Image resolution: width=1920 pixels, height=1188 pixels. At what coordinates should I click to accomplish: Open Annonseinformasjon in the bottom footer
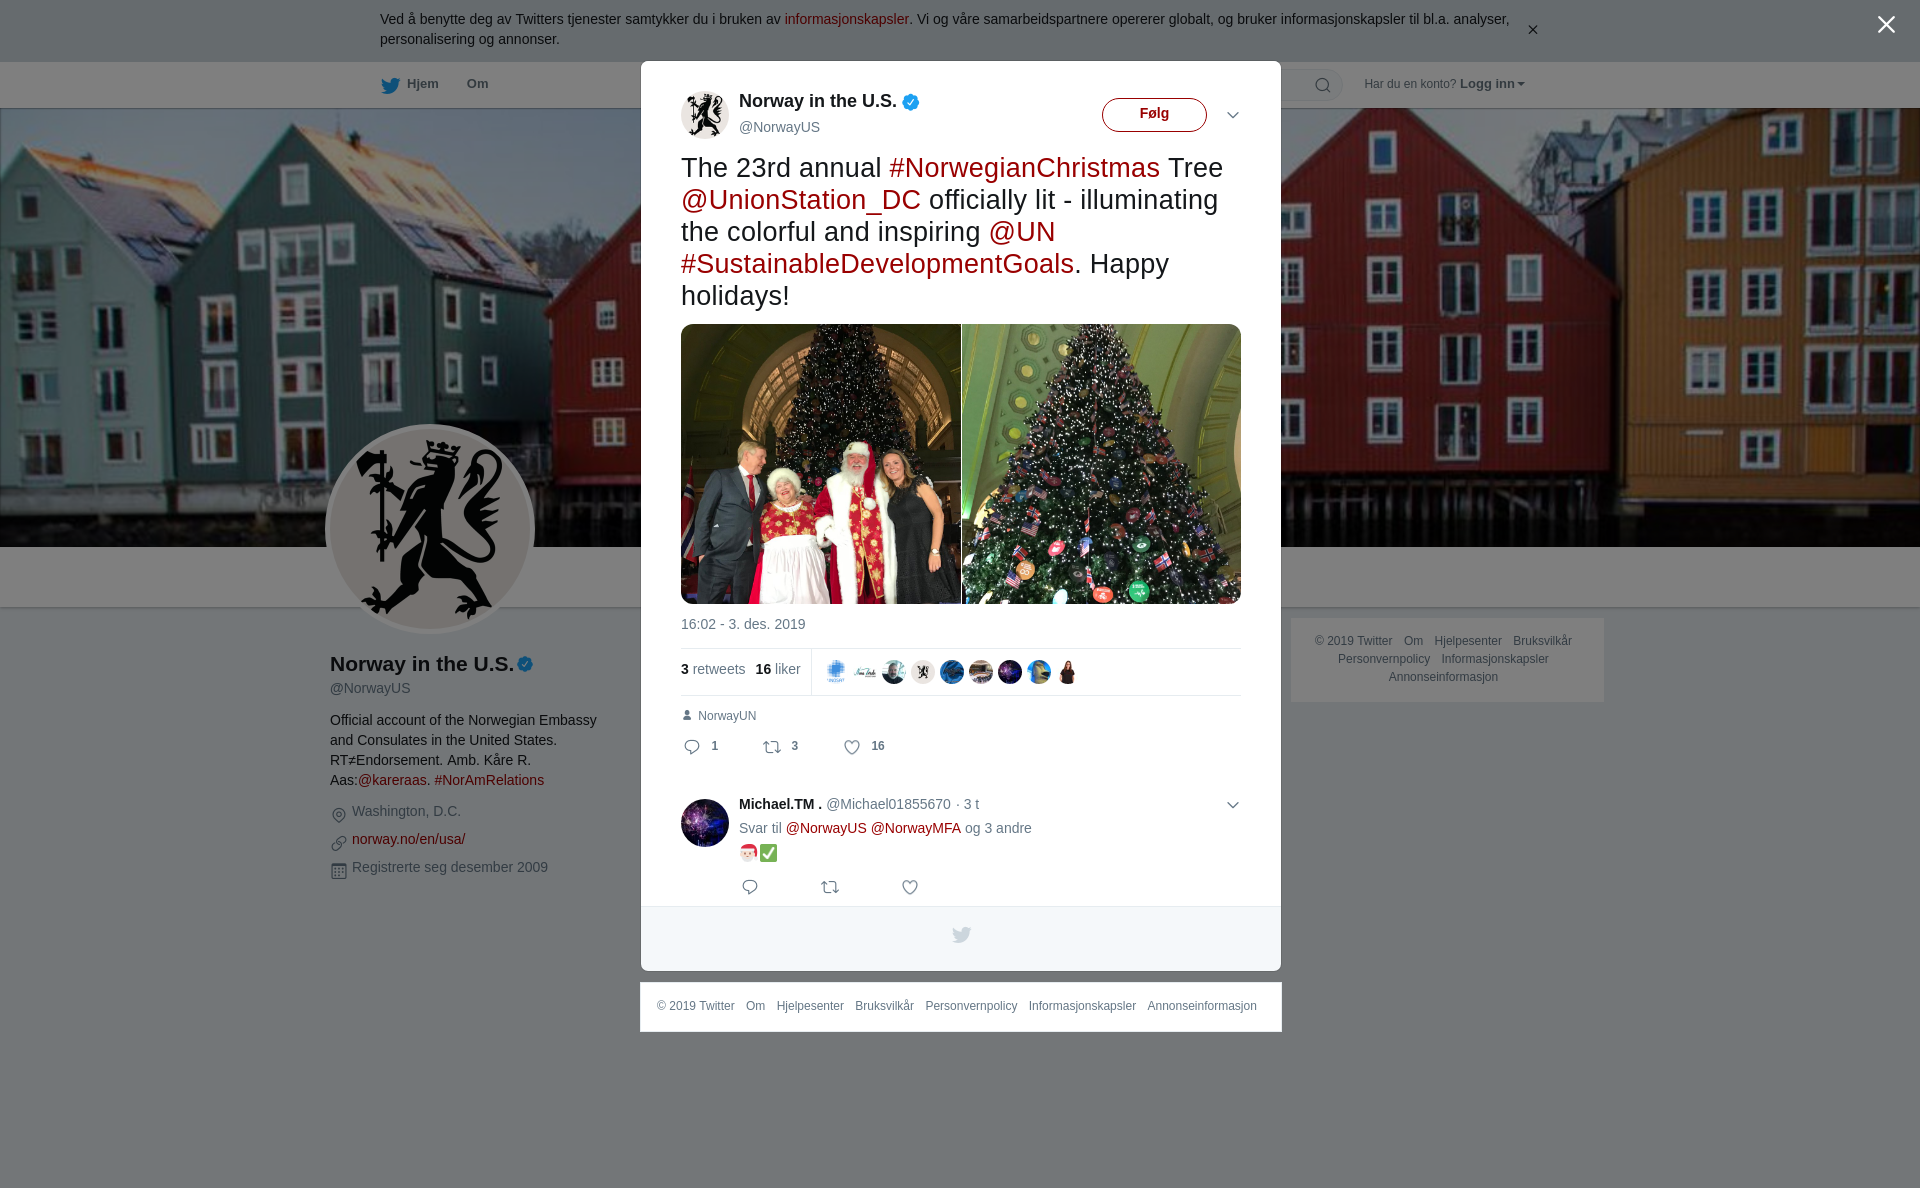(1202, 1006)
